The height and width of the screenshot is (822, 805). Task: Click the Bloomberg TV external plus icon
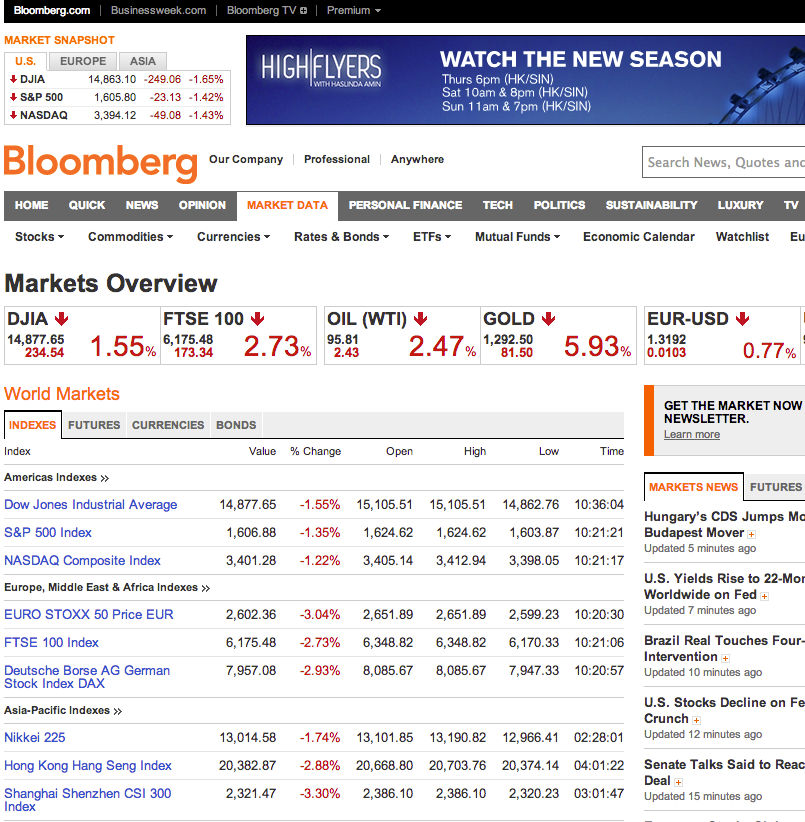click(303, 10)
